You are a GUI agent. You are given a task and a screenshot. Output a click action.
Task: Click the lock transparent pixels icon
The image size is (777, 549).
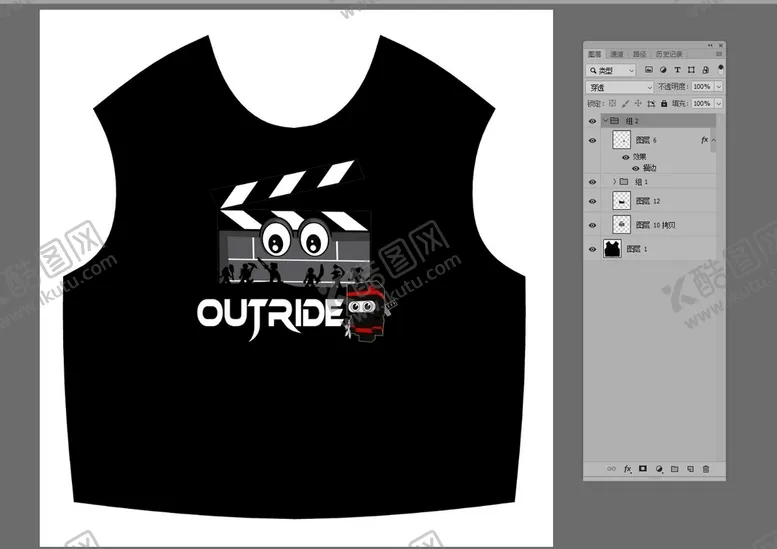click(612, 103)
